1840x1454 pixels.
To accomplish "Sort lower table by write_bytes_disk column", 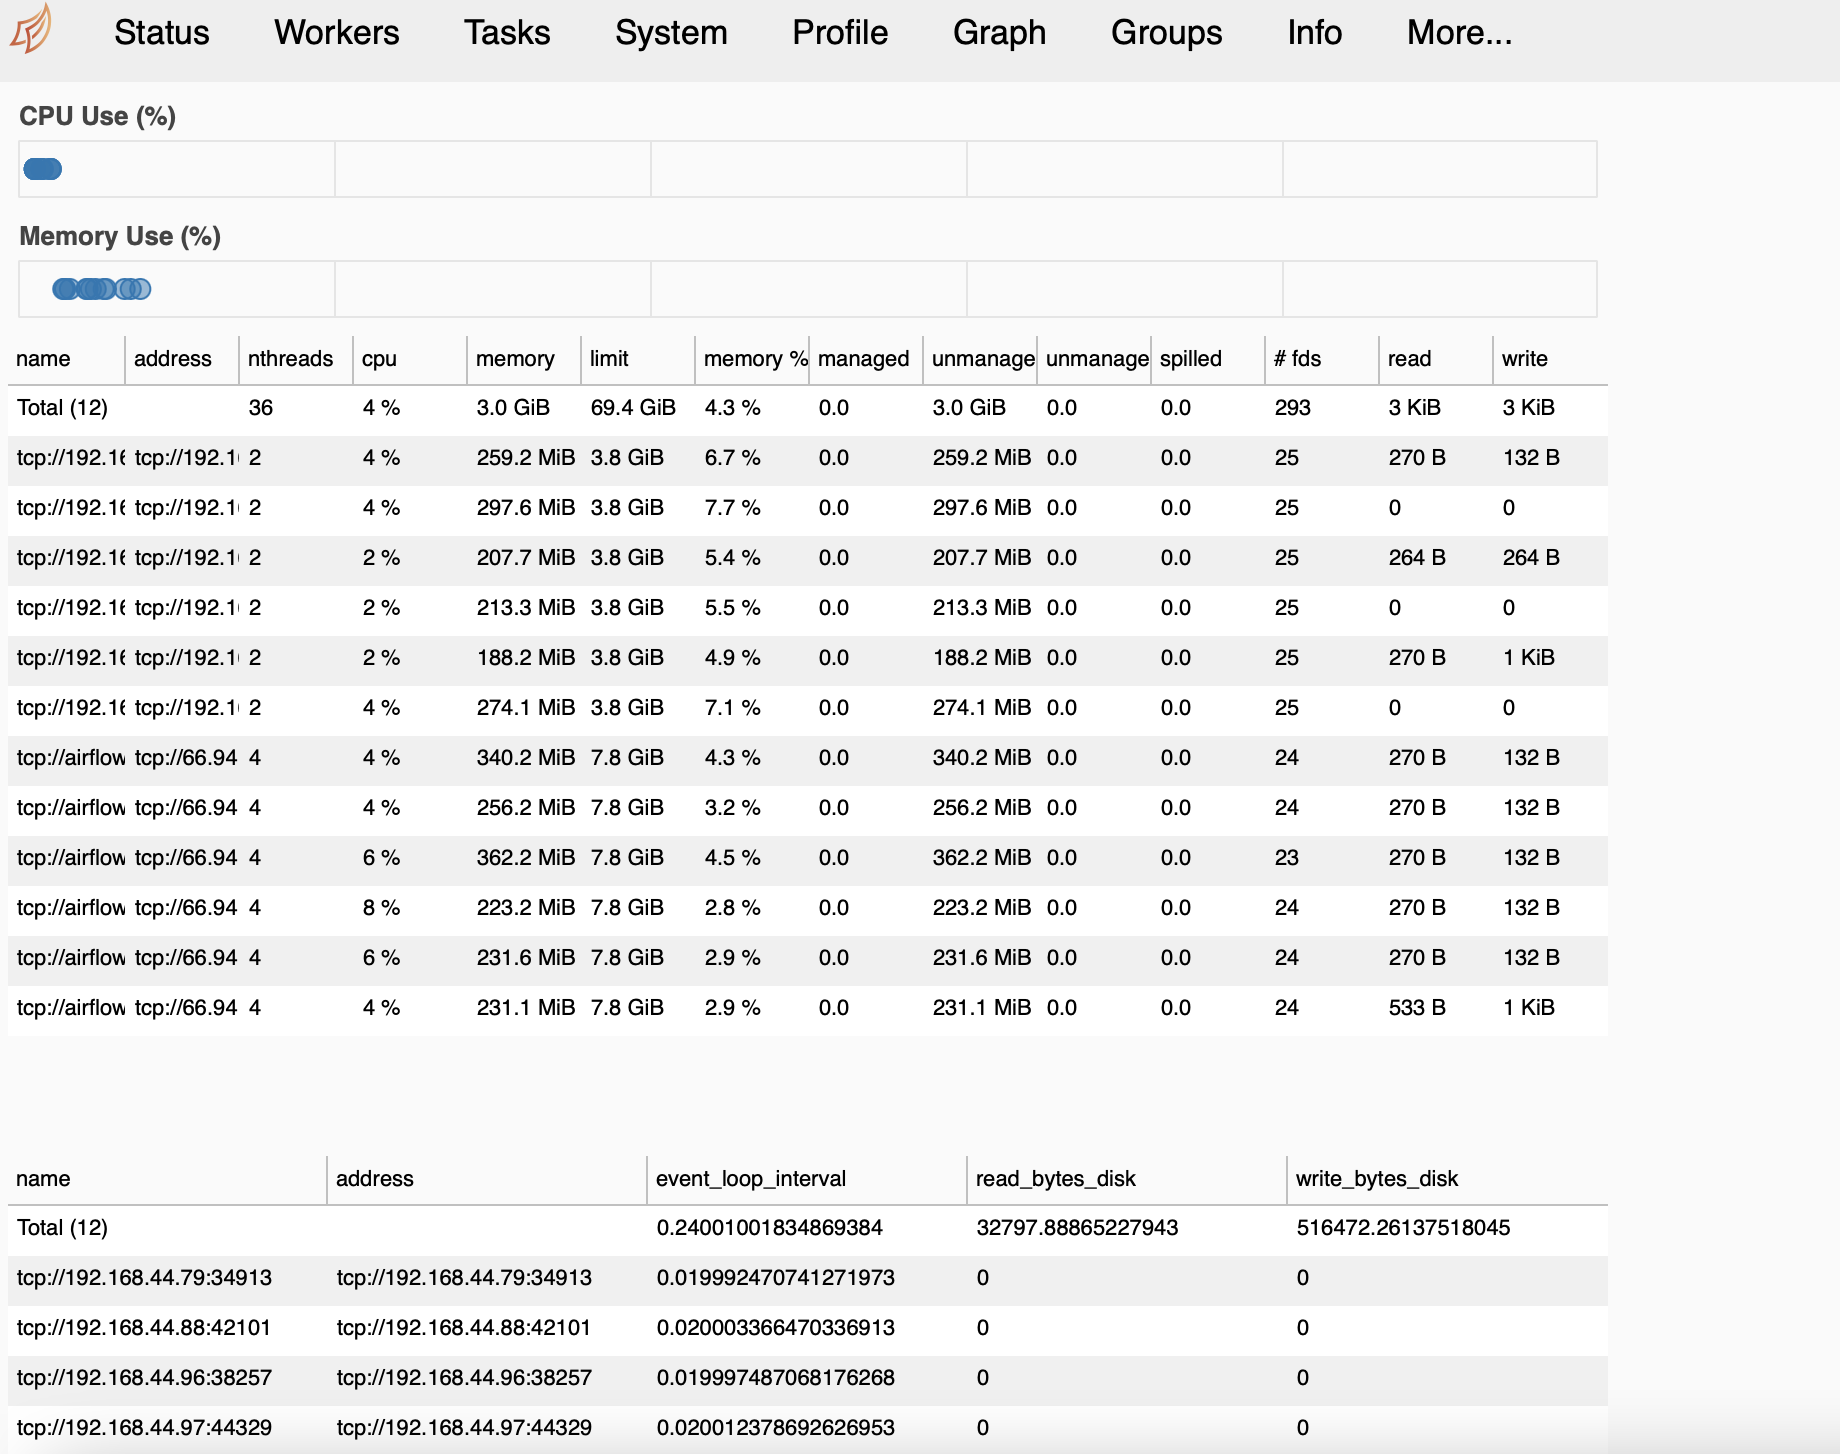I will coord(1377,1179).
